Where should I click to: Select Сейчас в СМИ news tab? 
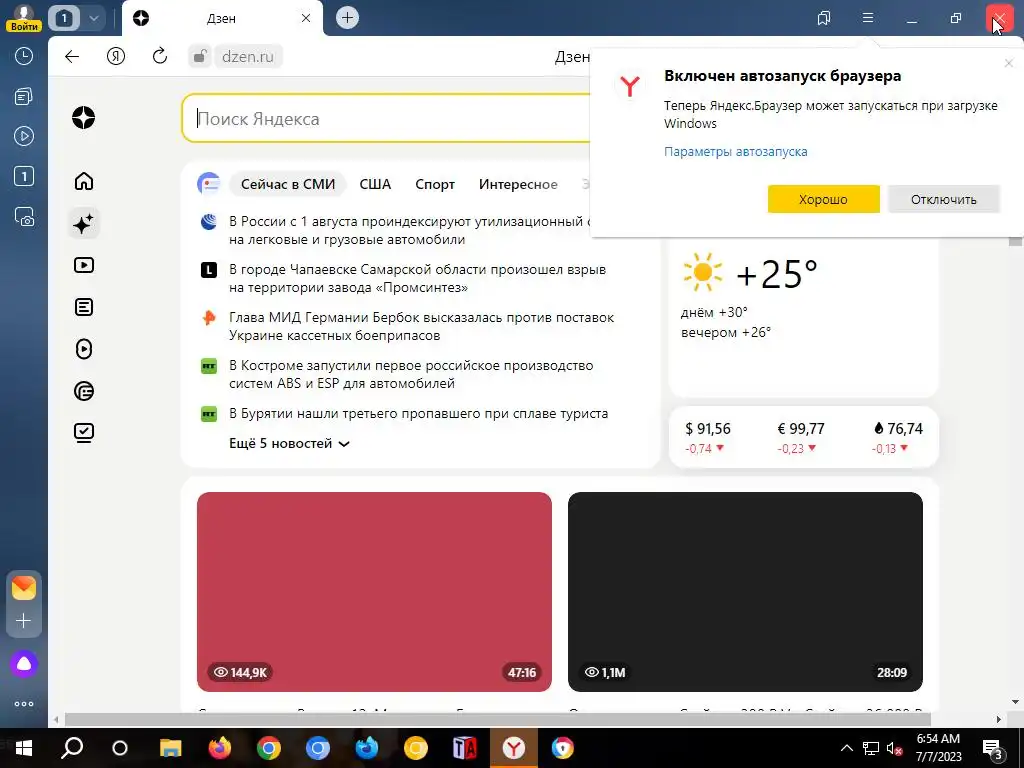click(x=287, y=184)
